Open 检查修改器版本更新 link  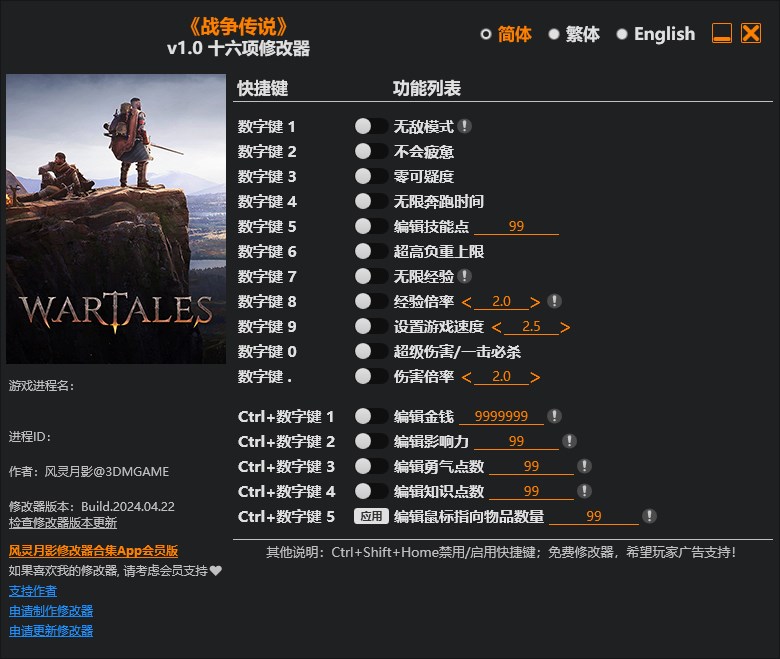tap(63, 523)
